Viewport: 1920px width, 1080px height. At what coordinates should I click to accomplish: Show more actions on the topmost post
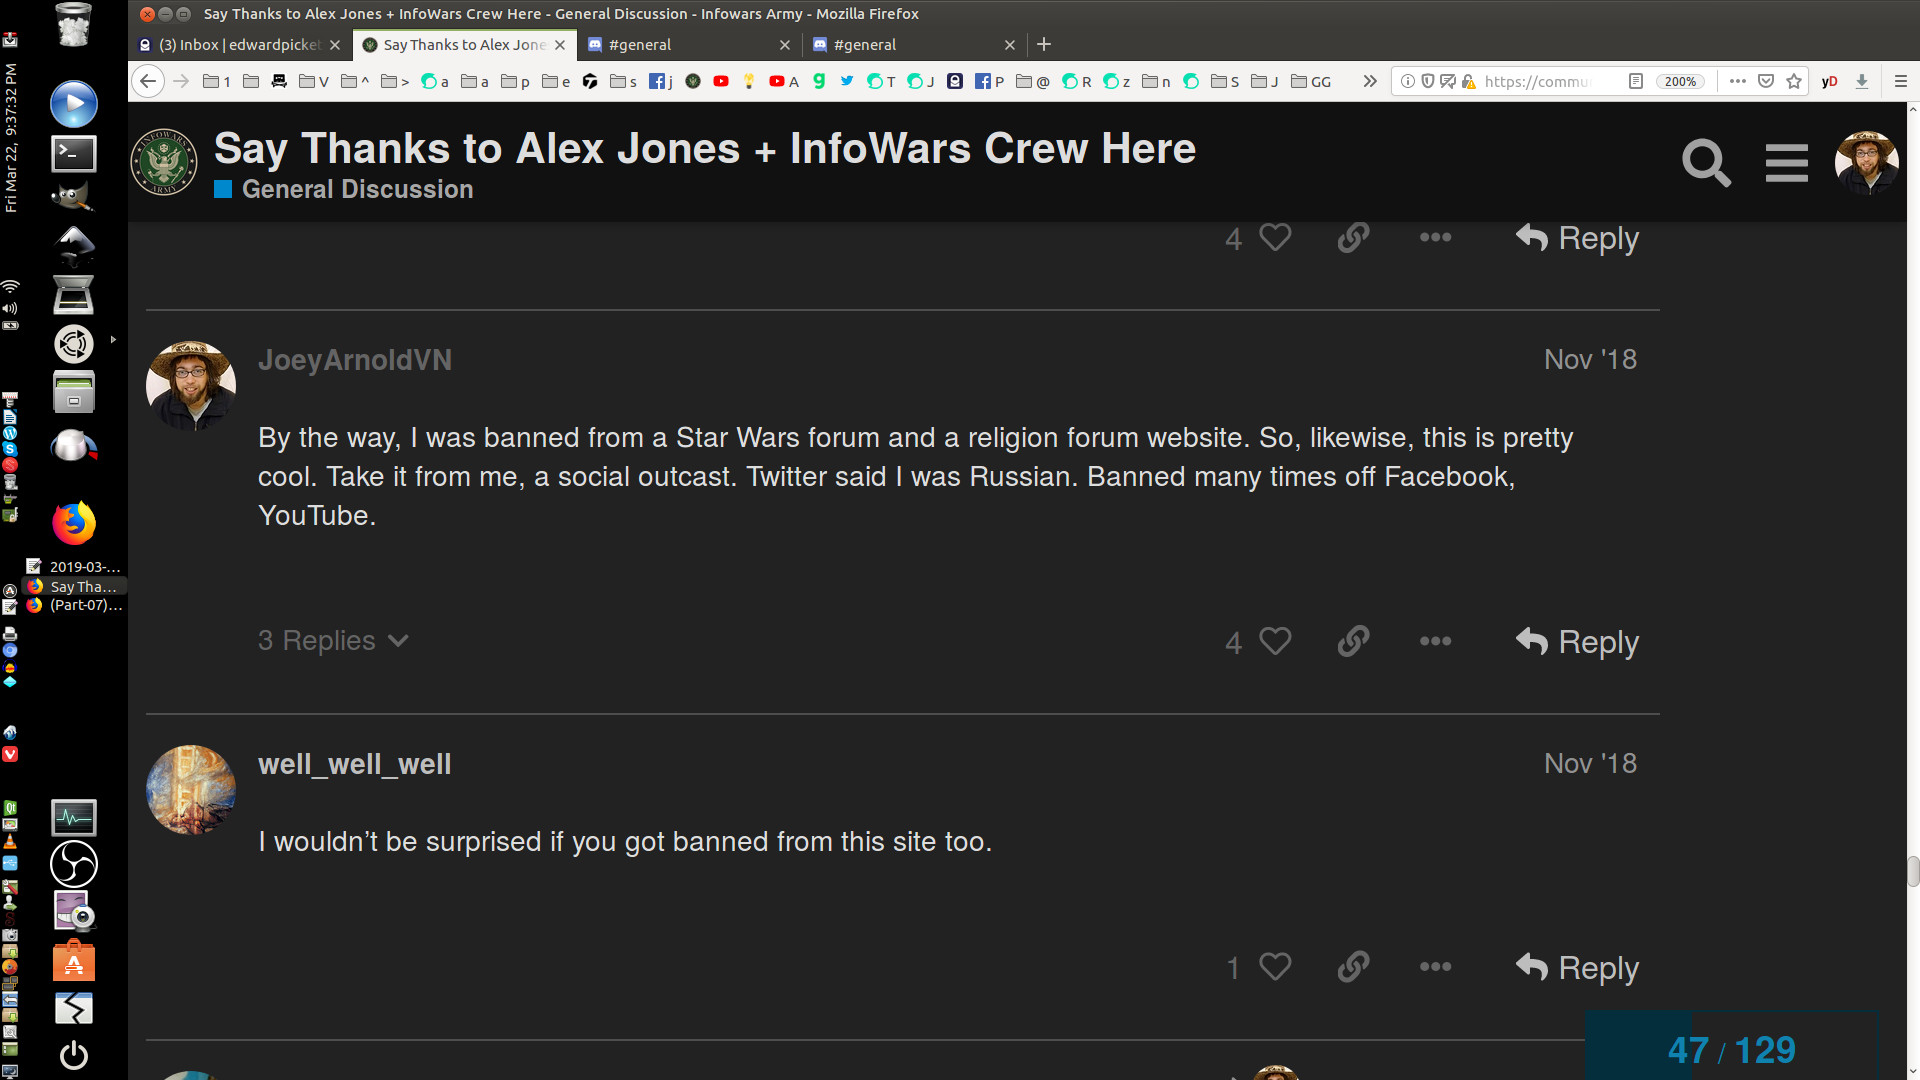point(1435,238)
